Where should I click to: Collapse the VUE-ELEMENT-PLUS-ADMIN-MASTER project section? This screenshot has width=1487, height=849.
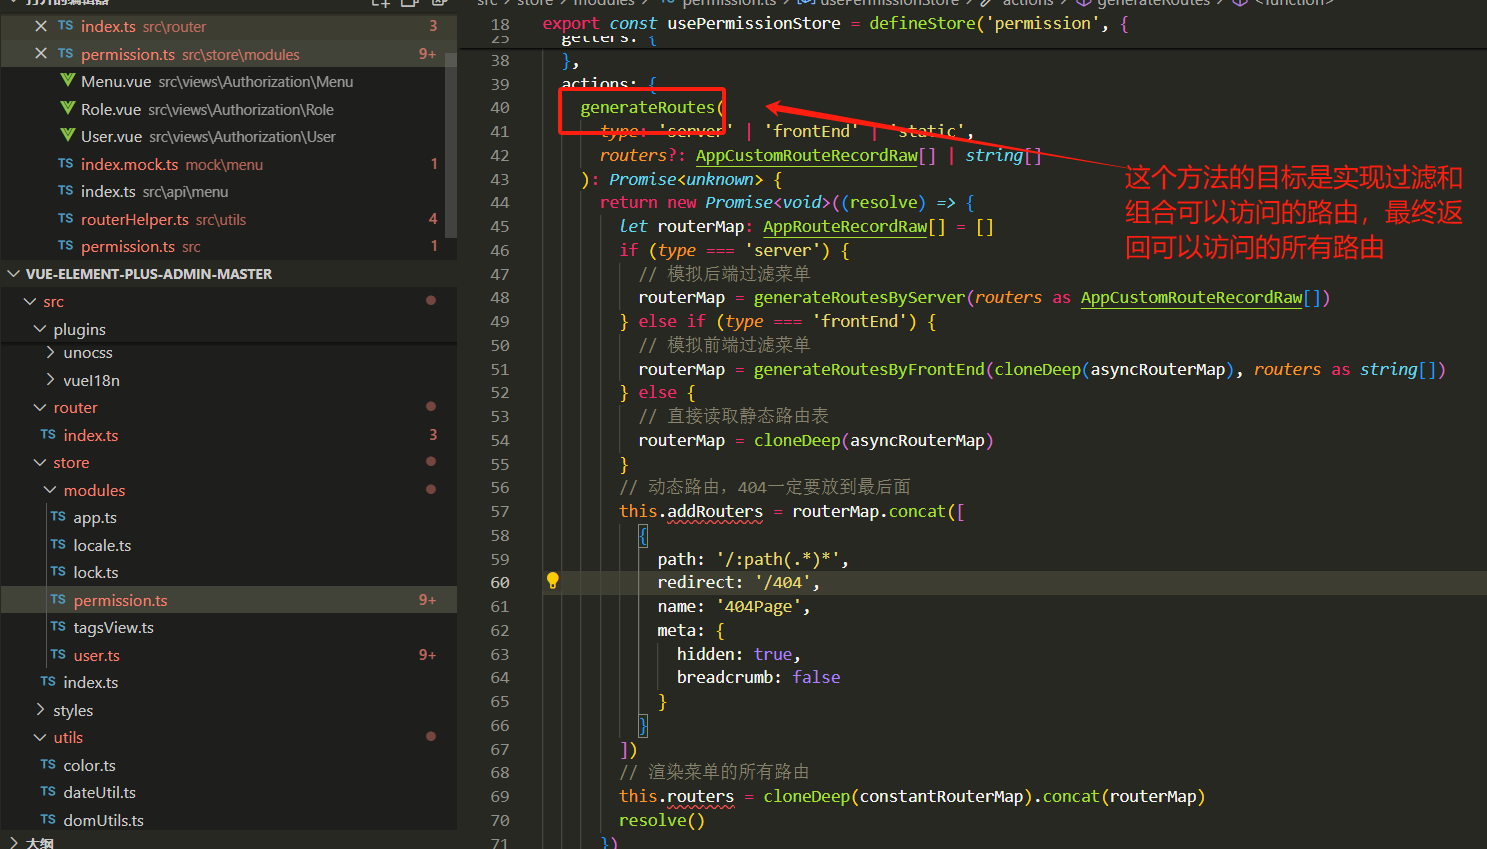(14, 274)
